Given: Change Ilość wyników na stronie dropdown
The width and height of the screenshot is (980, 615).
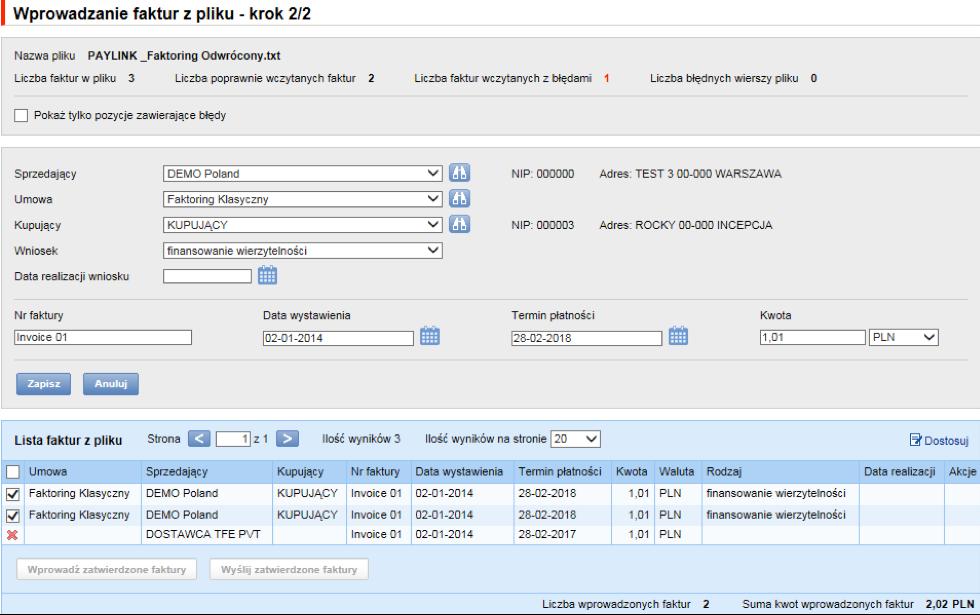Looking at the screenshot, I should click(x=576, y=439).
